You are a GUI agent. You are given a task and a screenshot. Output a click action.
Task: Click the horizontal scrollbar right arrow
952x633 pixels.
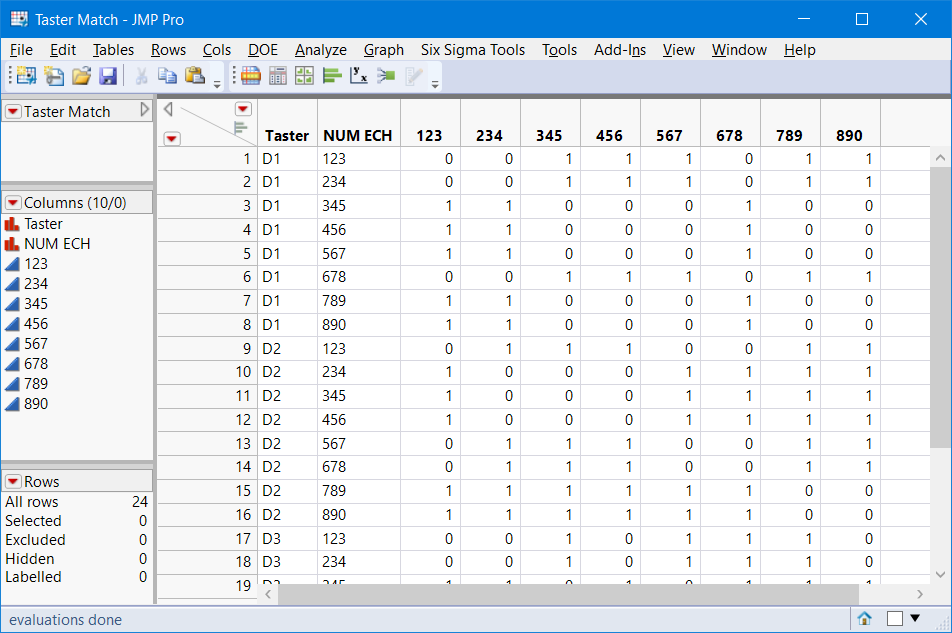click(919, 594)
